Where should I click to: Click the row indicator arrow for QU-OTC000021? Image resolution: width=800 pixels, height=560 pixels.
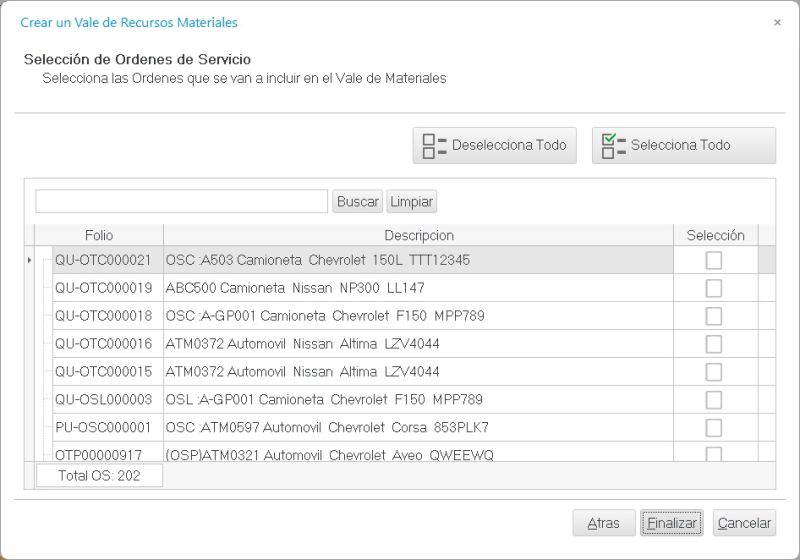(x=29, y=260)
